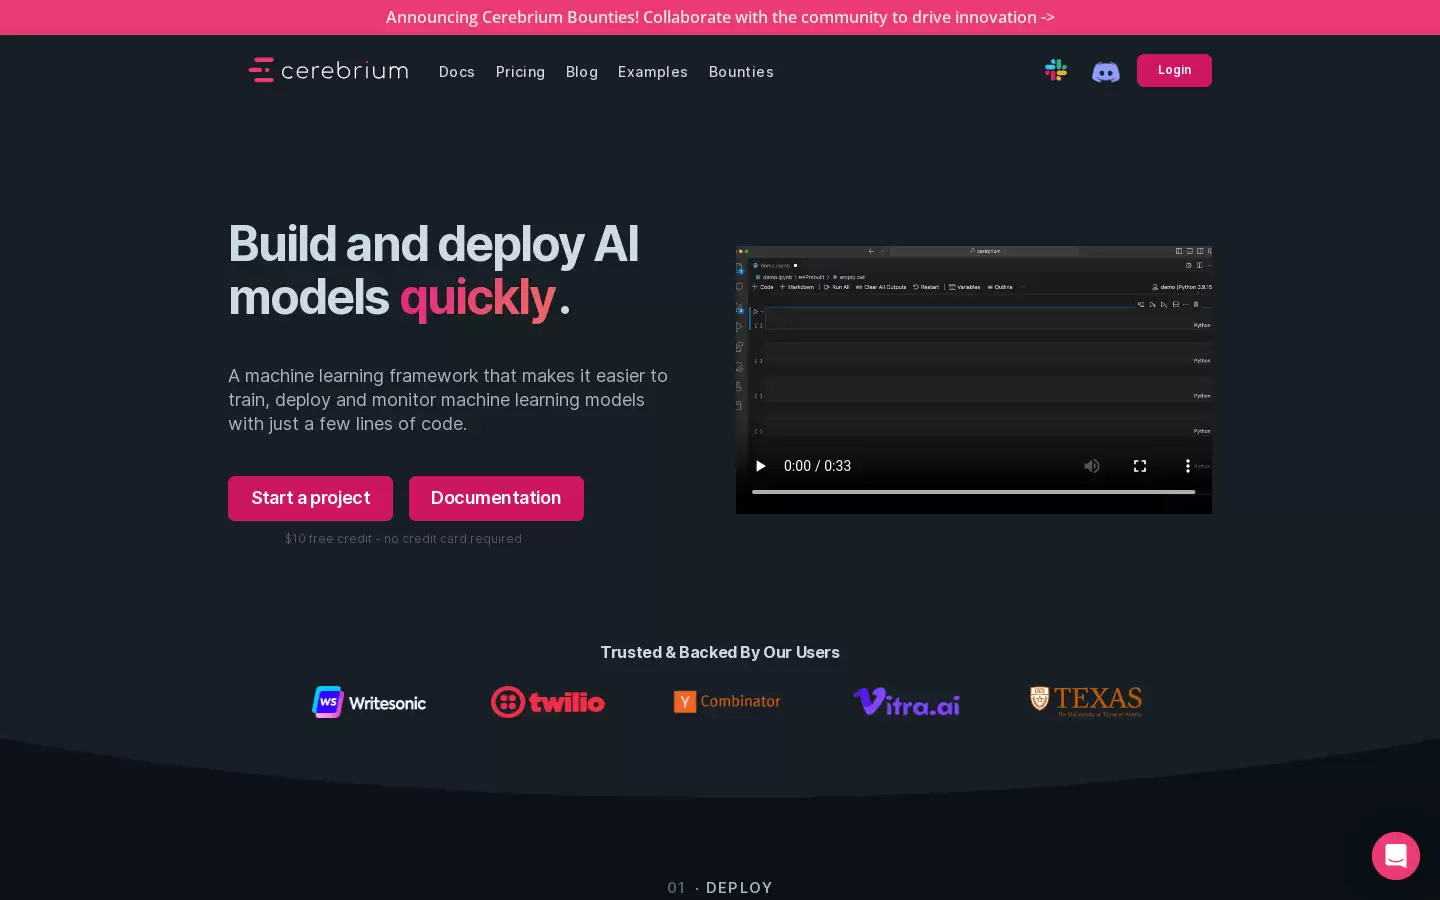Screen dimensions: 1440x900
Task: Click the Y Combinator logo
Action: pyautogui.click(x=727, y=702)
